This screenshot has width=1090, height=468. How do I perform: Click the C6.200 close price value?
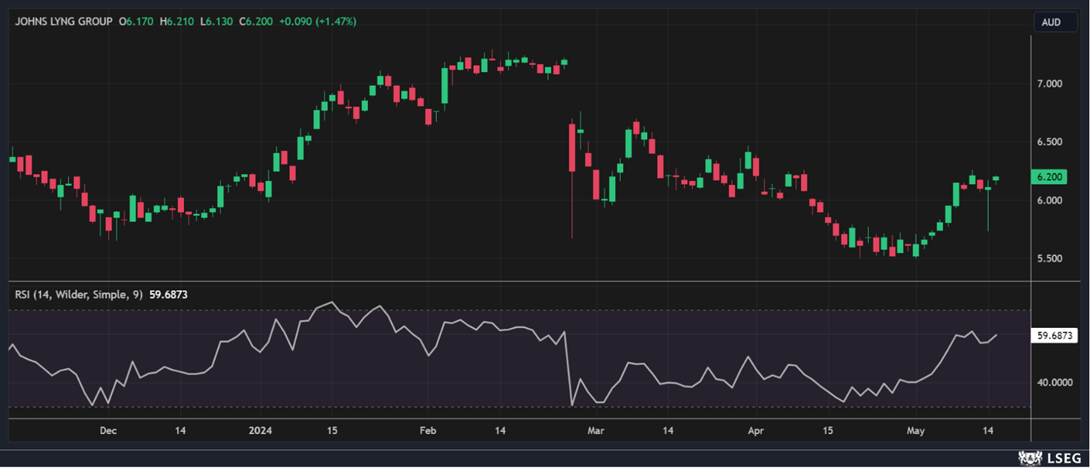(x=257, y=22)
